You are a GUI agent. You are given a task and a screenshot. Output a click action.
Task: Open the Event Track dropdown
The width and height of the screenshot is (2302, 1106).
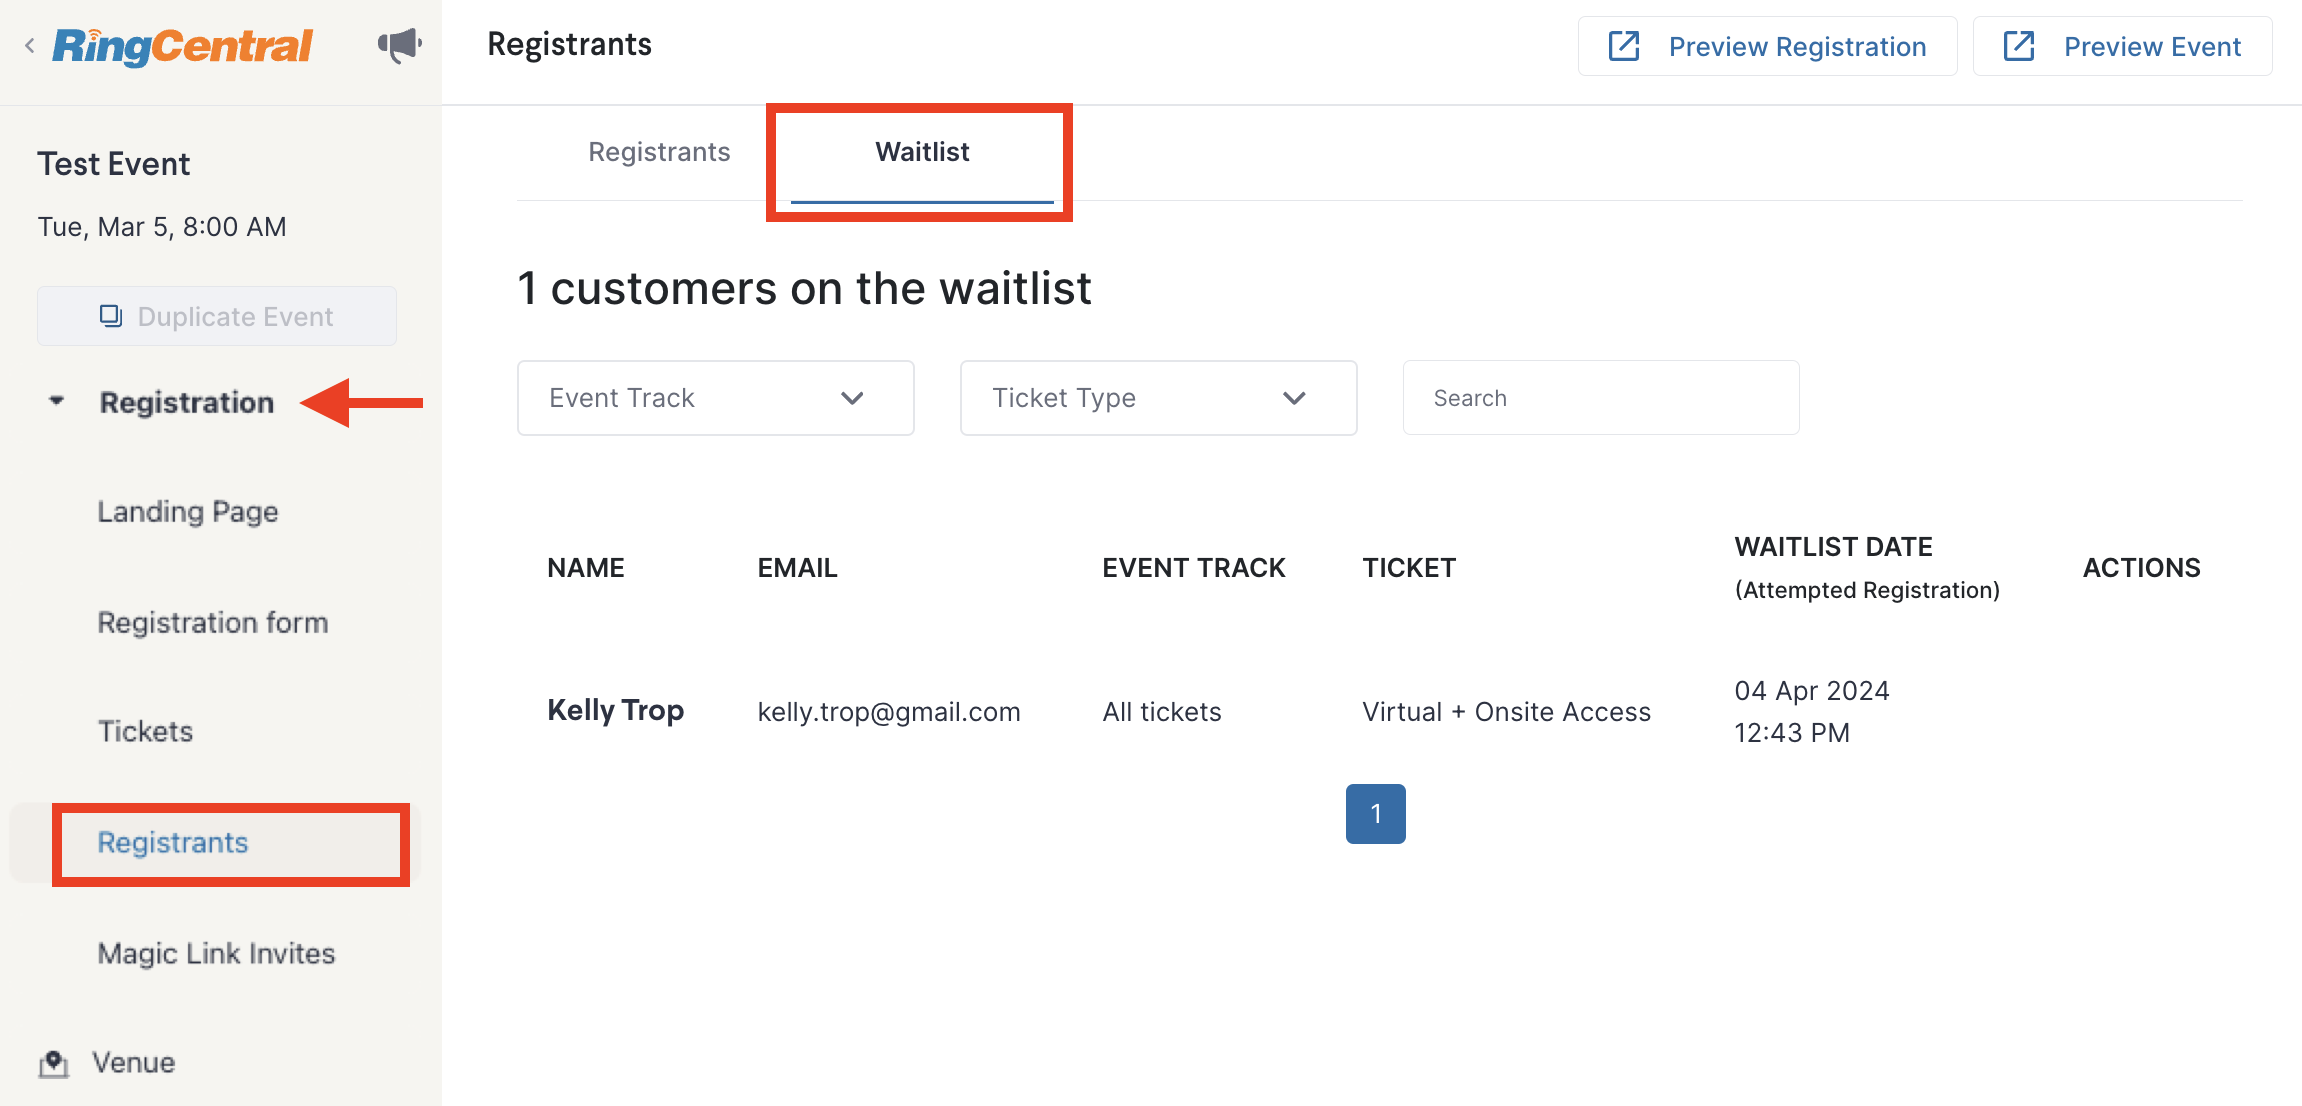coord(716,398)
